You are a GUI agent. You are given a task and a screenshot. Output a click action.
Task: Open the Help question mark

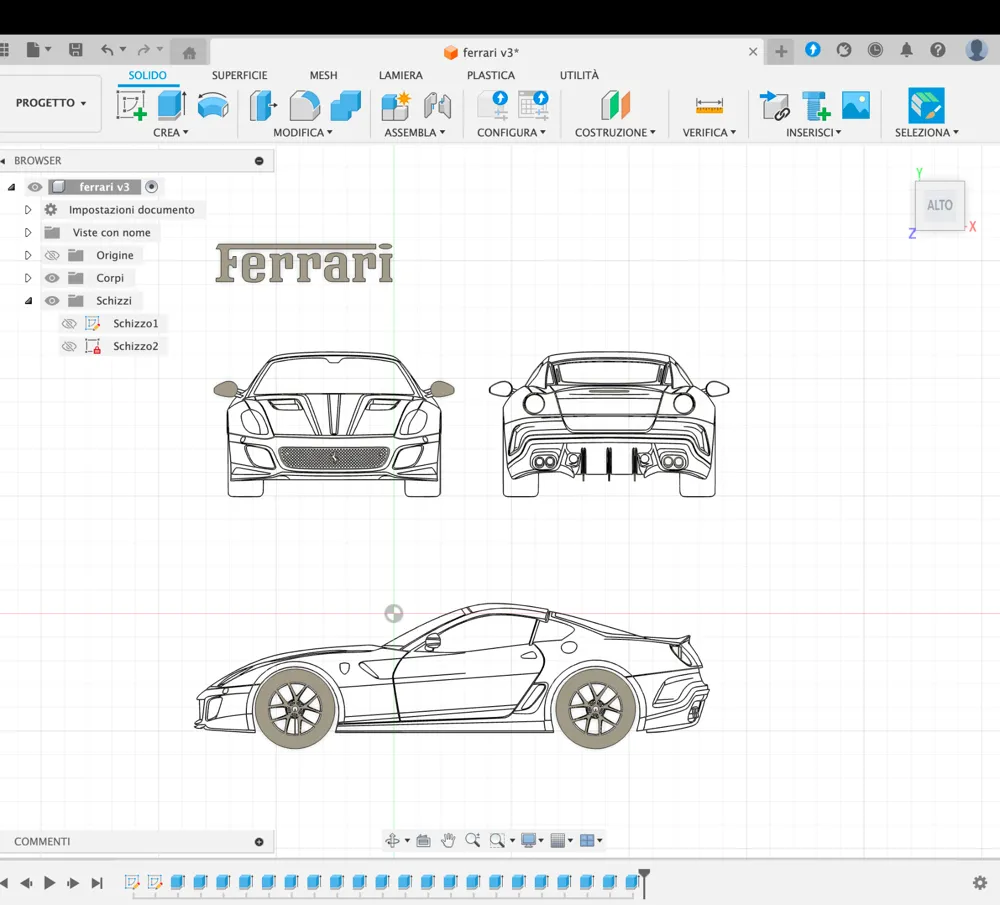click(x=938, y=50)
